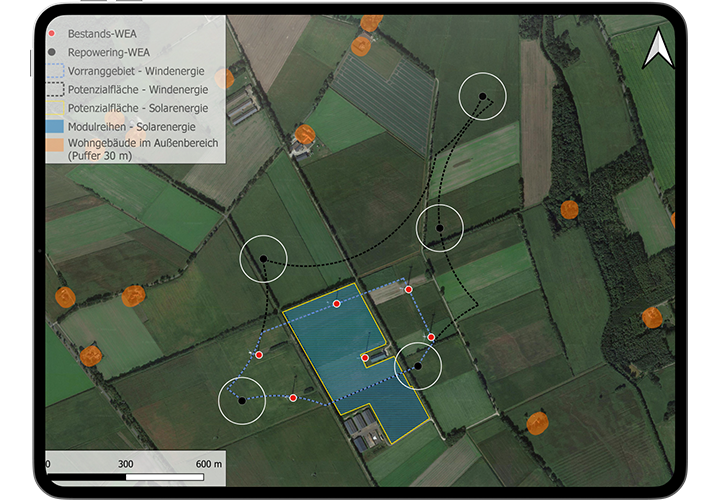Click the black dashed Potenzialfläche Windenergie symbol

point(54,89)
